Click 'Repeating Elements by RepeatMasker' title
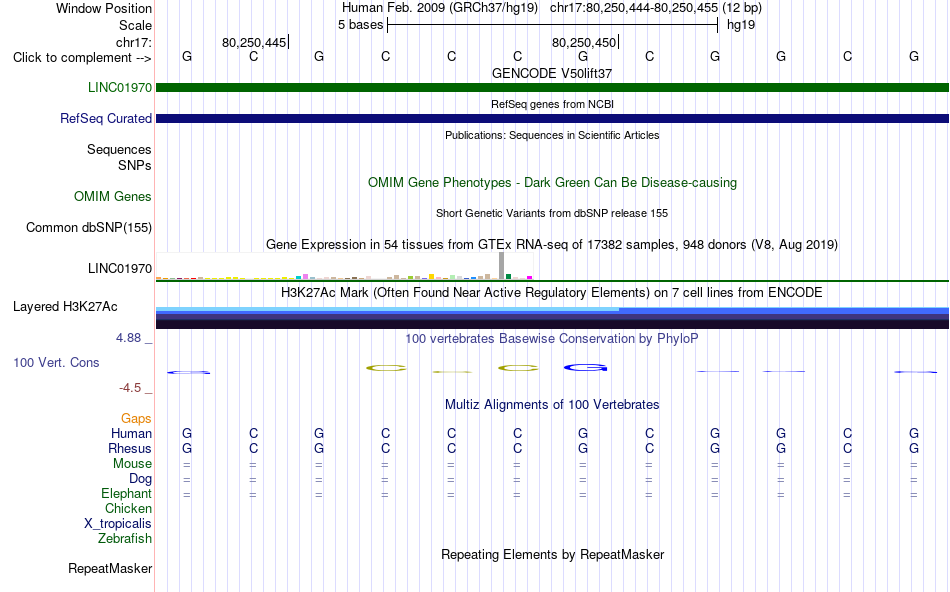Viewport: 950px width, 592px height. point(552,554)
